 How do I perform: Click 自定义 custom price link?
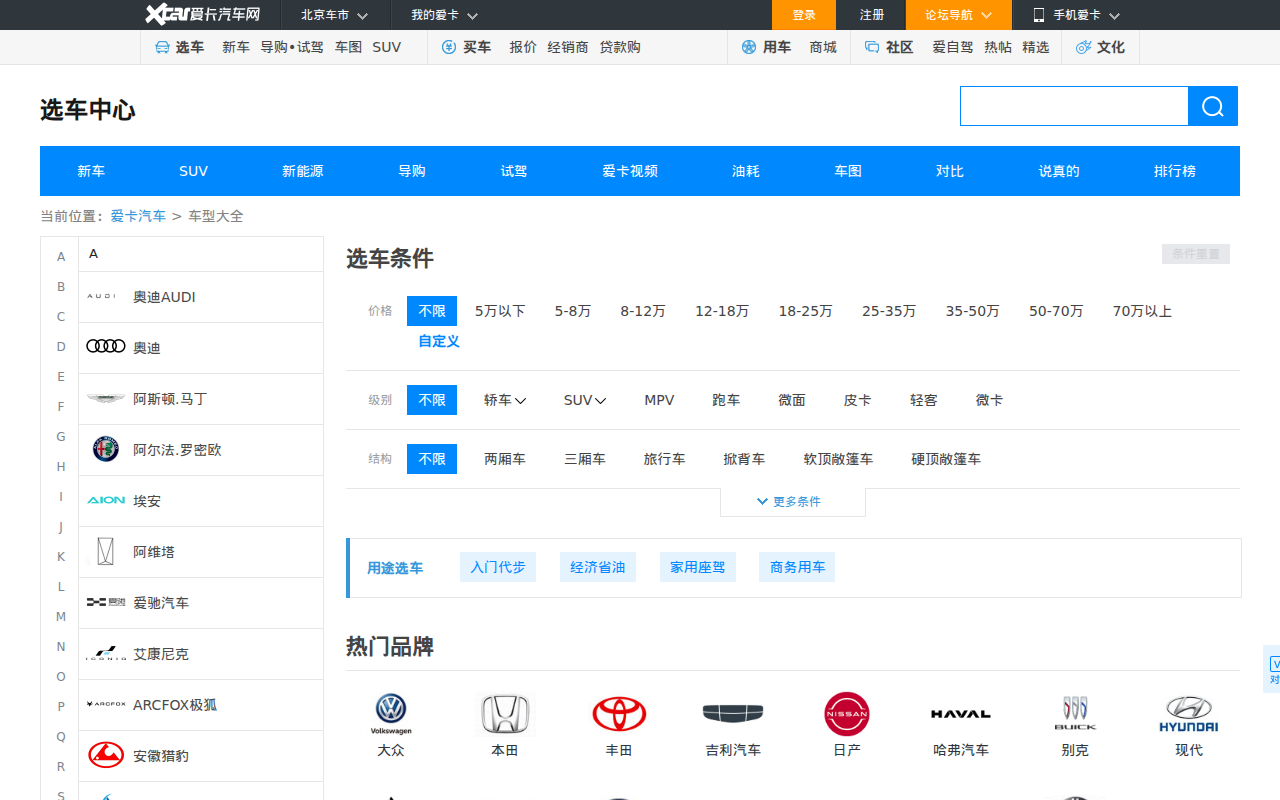point(439,341)
